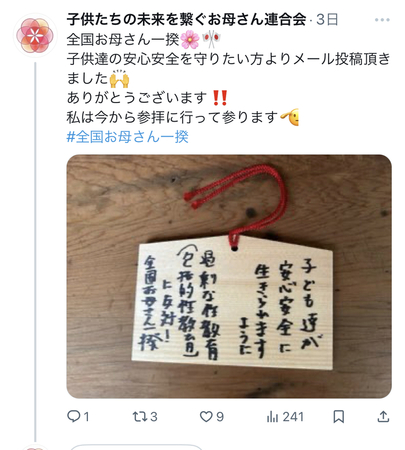Click the retweet count number 3
This screenshot has width=405, height=450.
click(153, 417)
